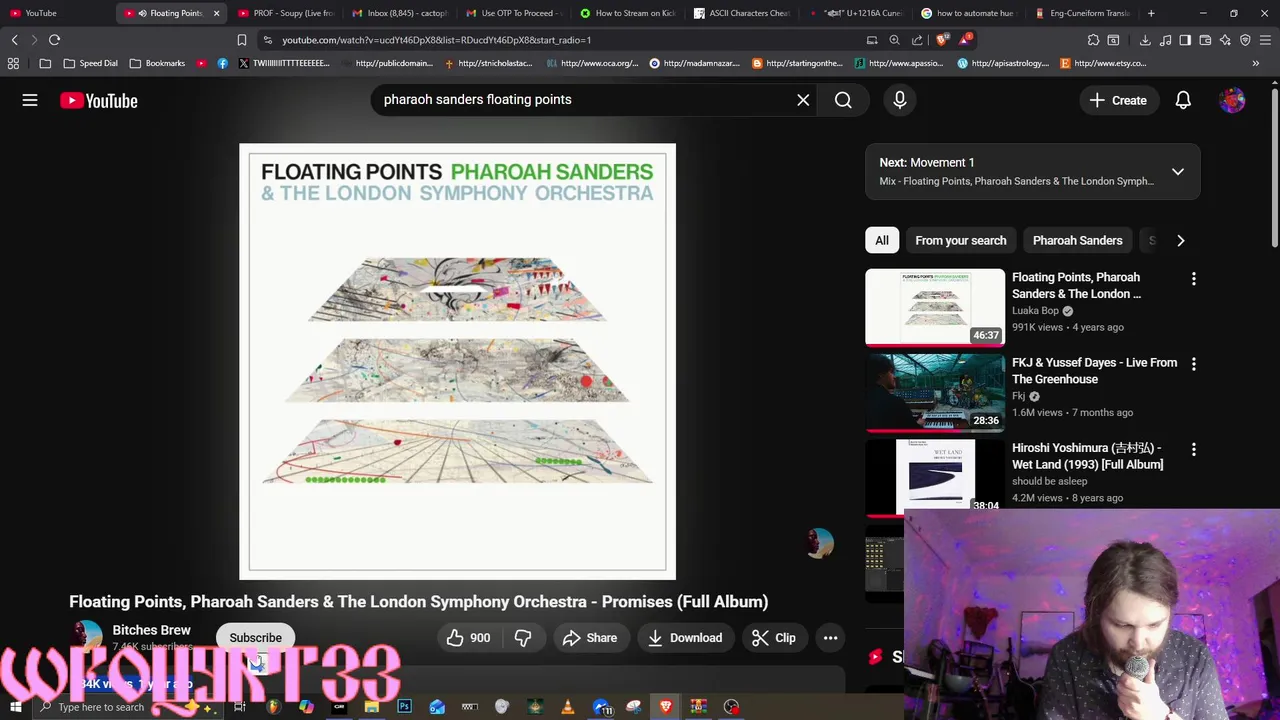Like the video with thumbs up
The height and width of the screenshot is (720, 1280).
(x=469, y=638)
